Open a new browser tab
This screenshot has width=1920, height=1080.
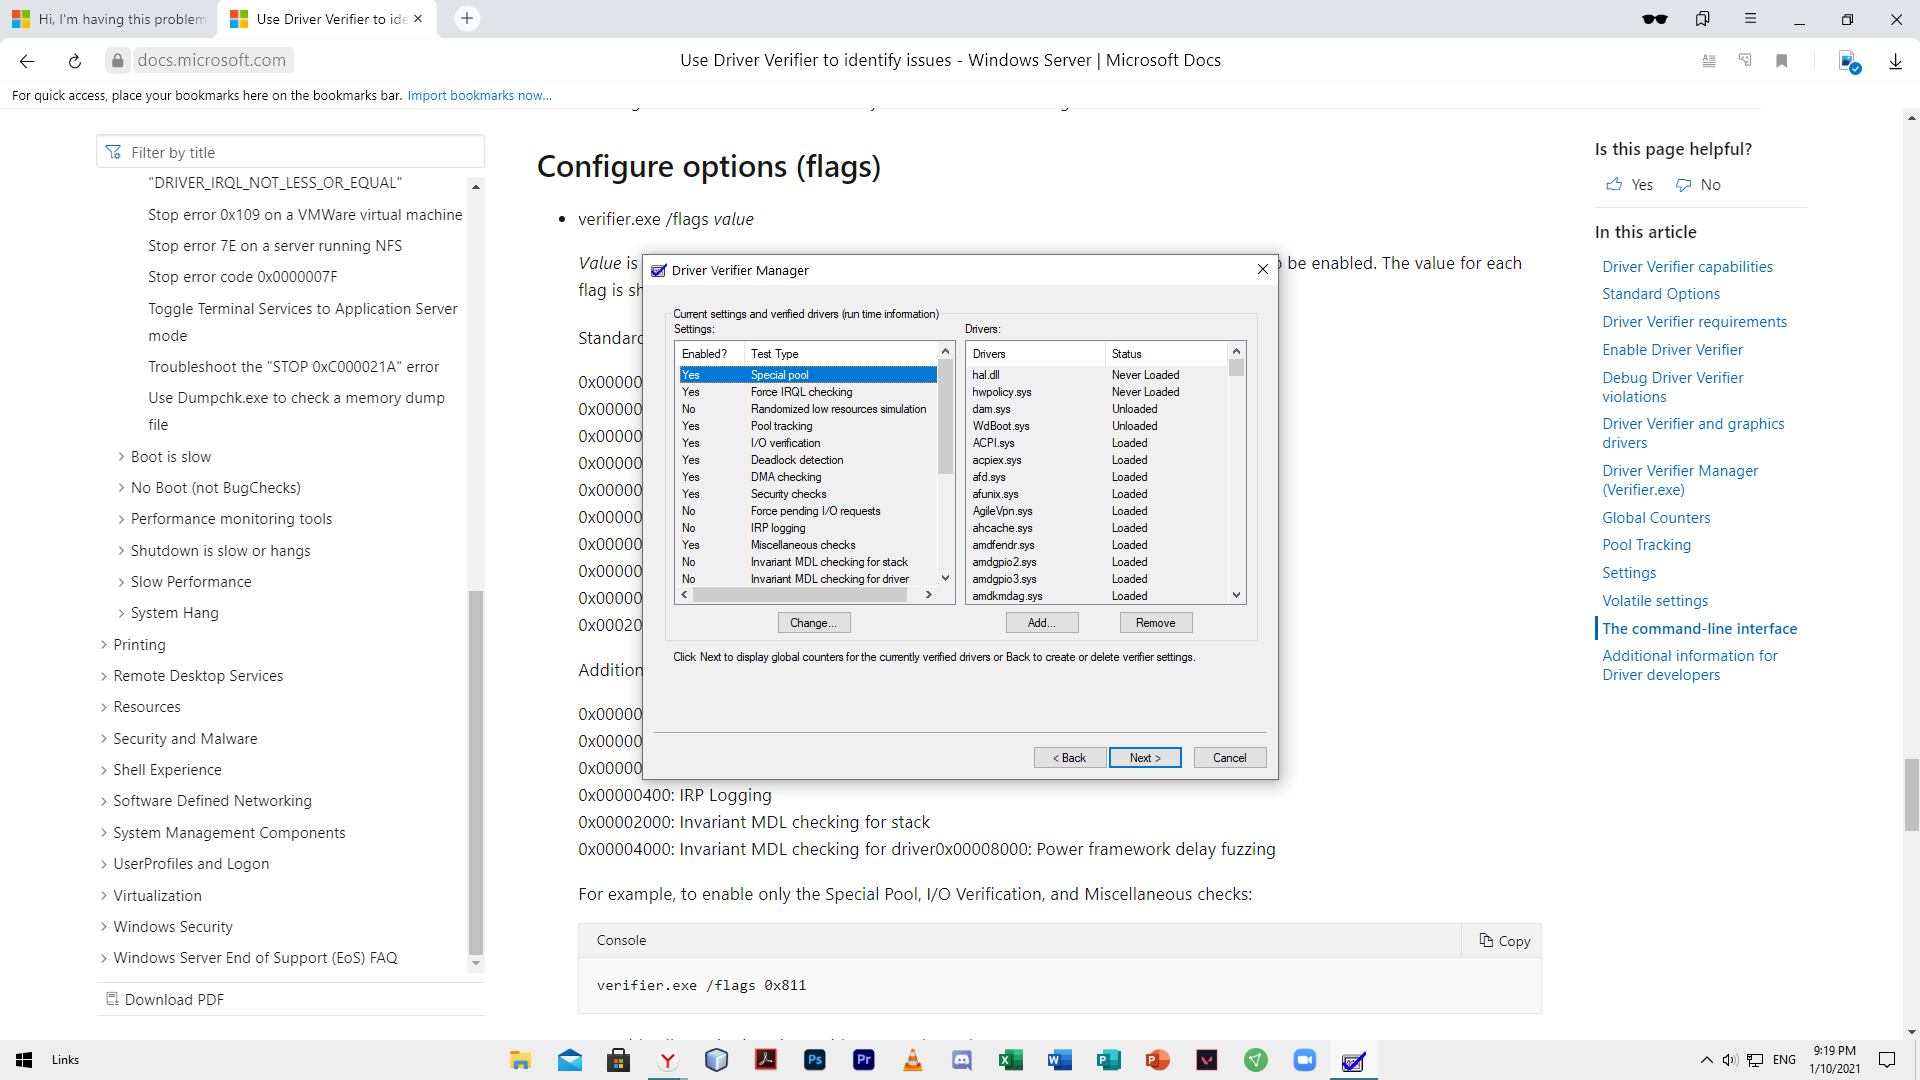coord(467,19)
